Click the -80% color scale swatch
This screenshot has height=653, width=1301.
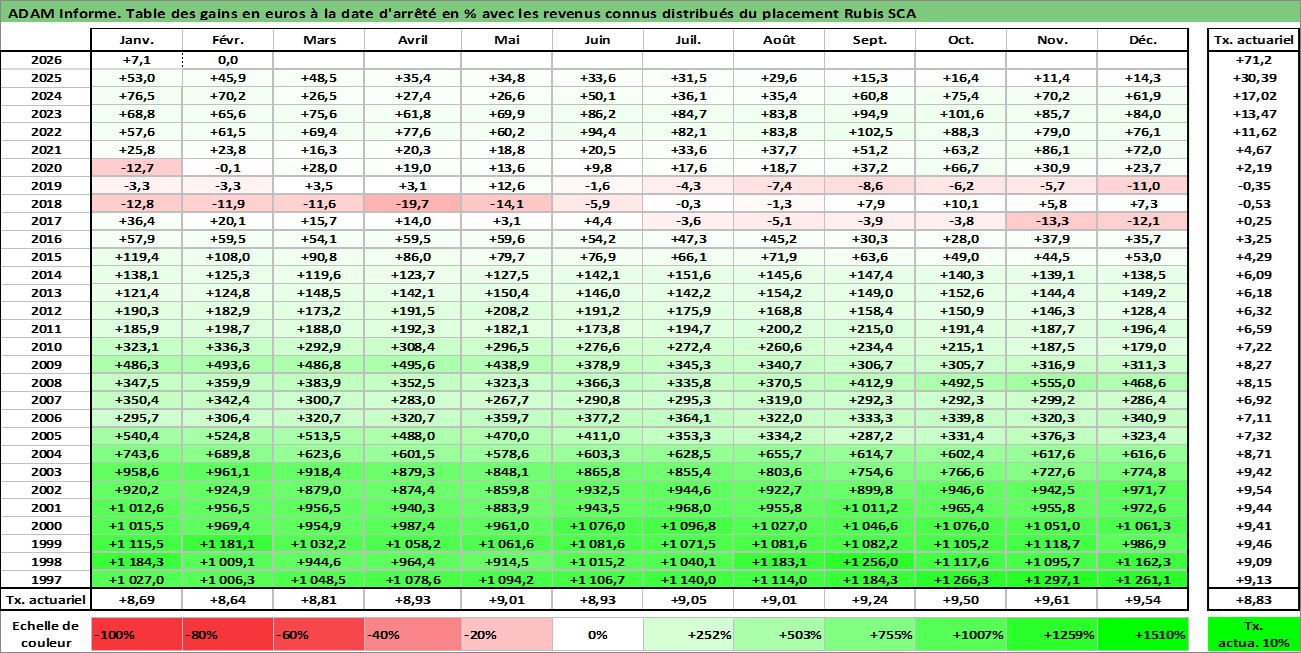coord(228,634)
